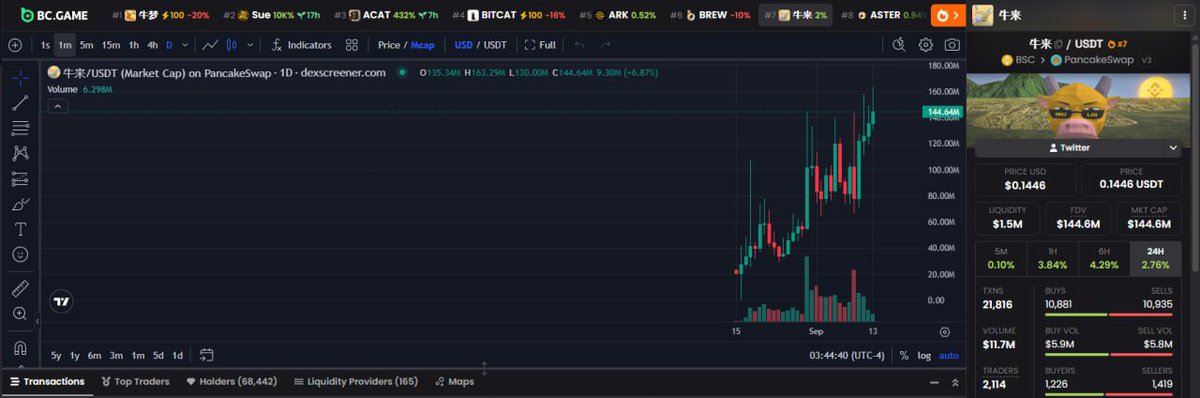Select the 6H stats period
Viewport: 1200px width, 398px height.
pyautogui.click(x=1103, y=259)
